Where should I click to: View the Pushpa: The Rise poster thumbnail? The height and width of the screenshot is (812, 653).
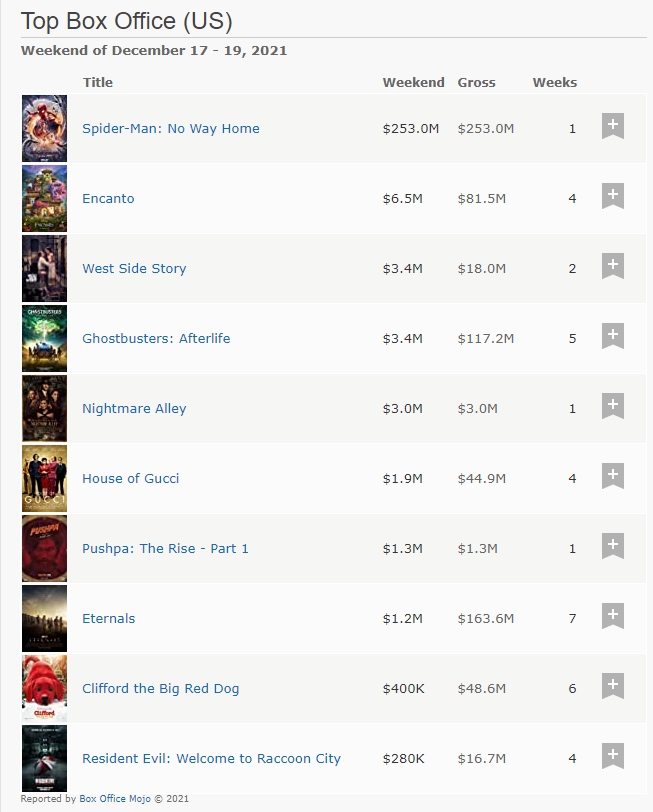tap(45, 548)
